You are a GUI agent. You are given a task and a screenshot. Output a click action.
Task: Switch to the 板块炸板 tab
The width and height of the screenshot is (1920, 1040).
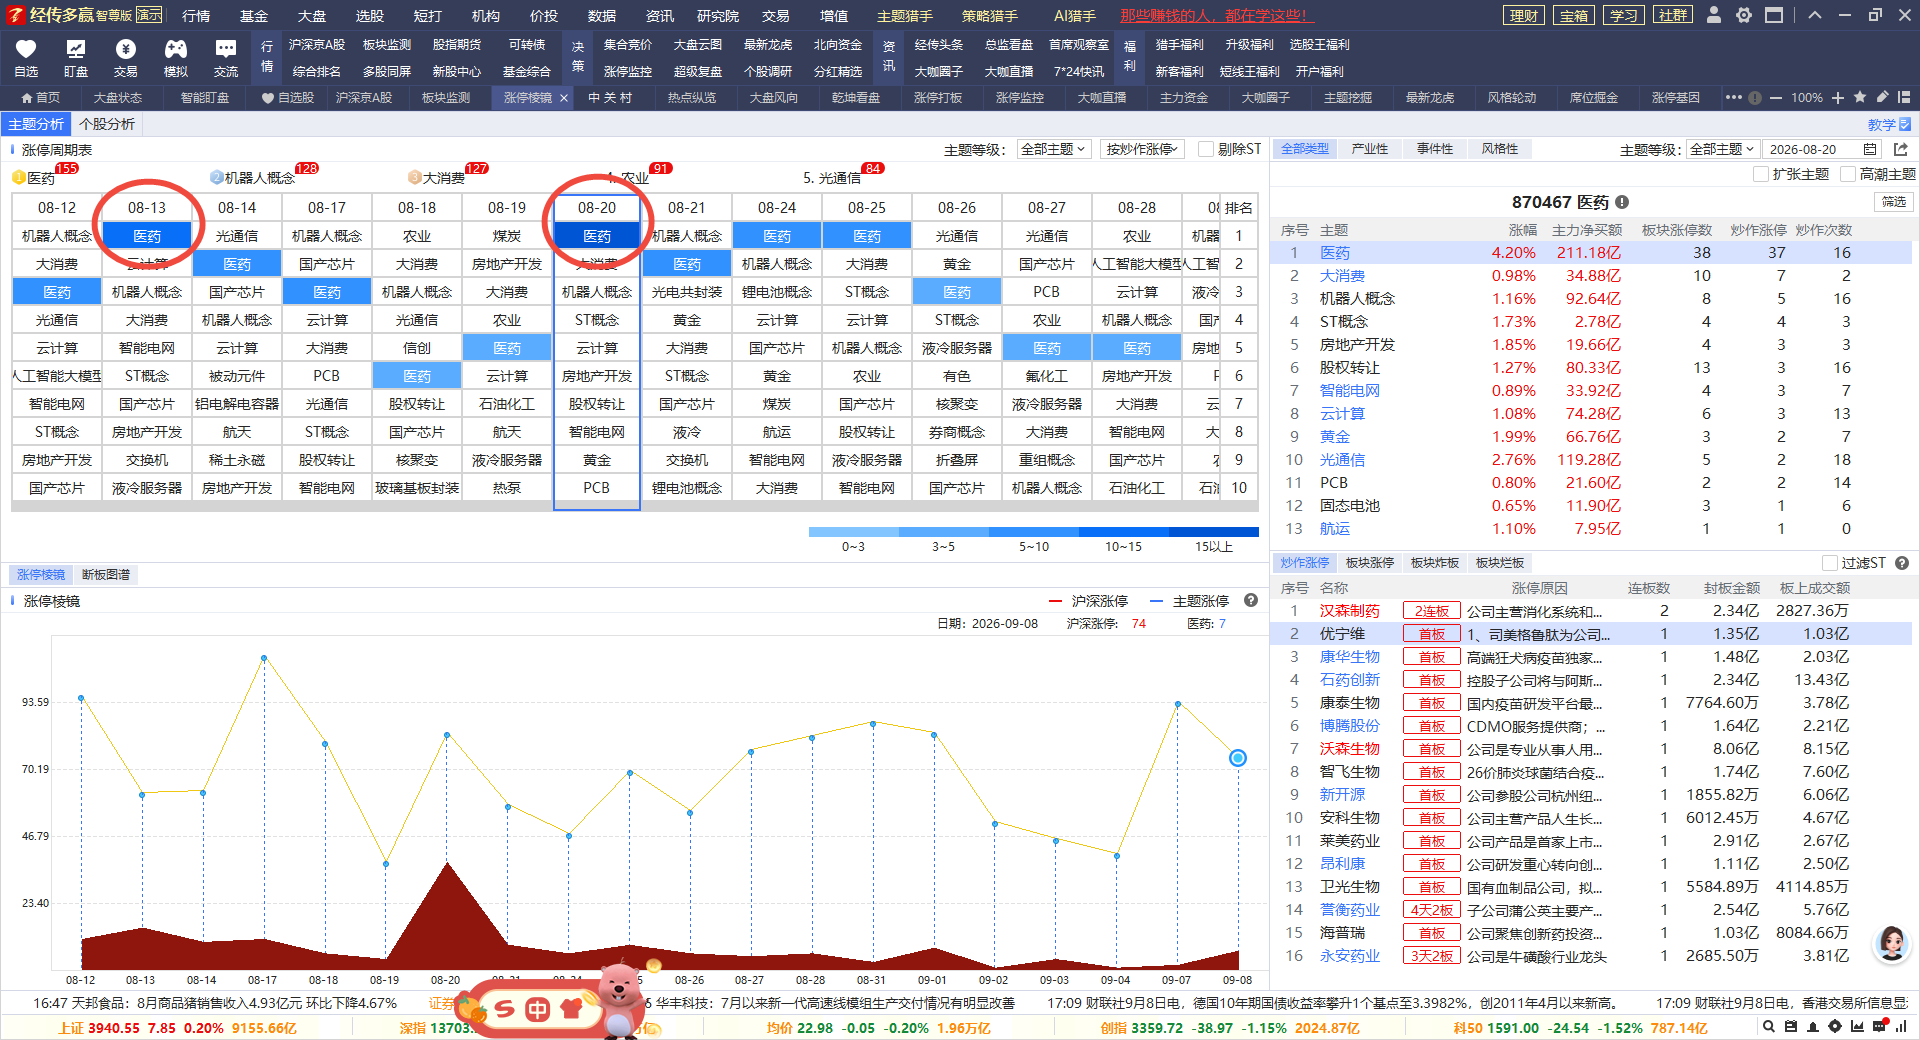[x=1435, y=563]
